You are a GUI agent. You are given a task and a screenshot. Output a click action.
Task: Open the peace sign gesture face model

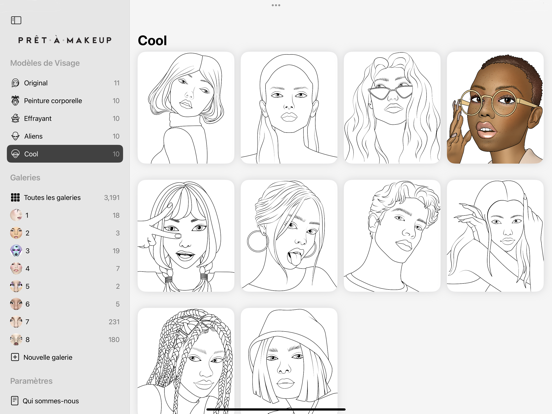click(x=186, y=236)
